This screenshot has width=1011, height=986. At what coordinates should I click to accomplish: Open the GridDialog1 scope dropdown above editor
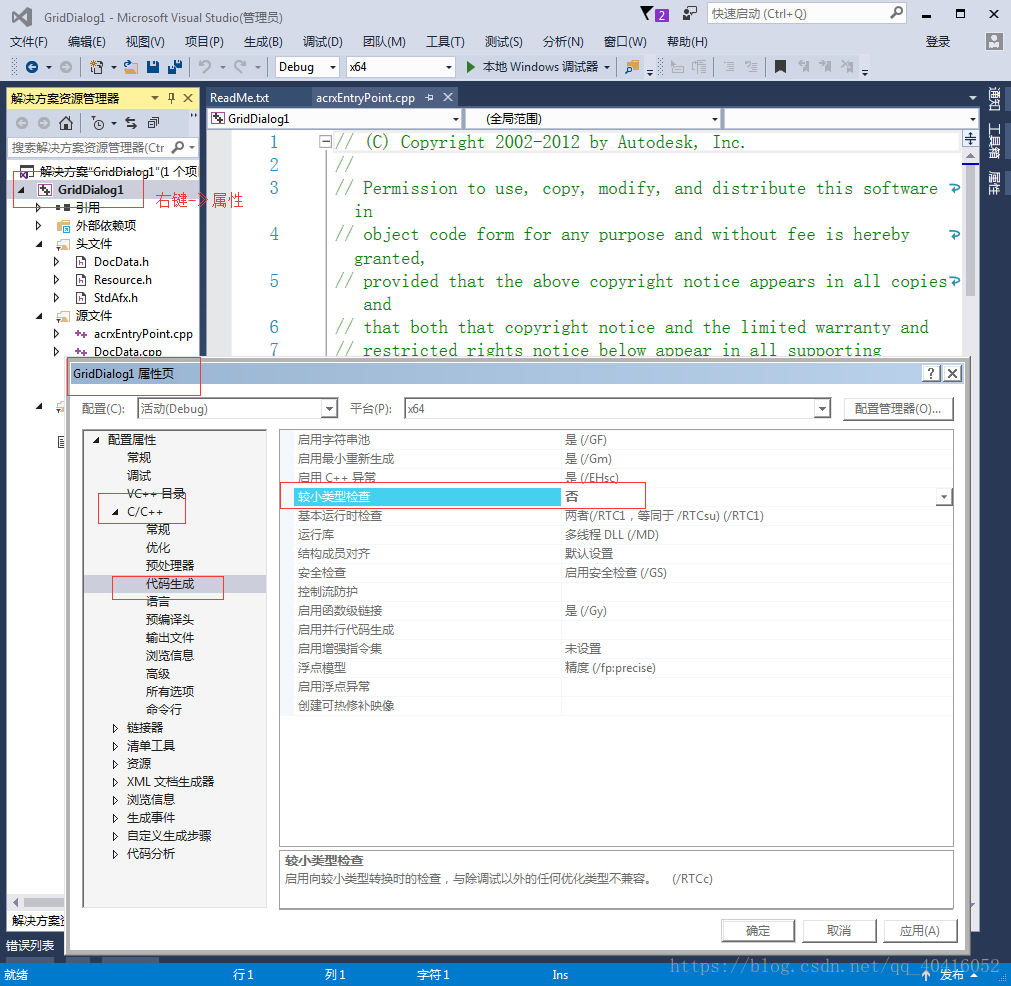(x=456, y=119)
